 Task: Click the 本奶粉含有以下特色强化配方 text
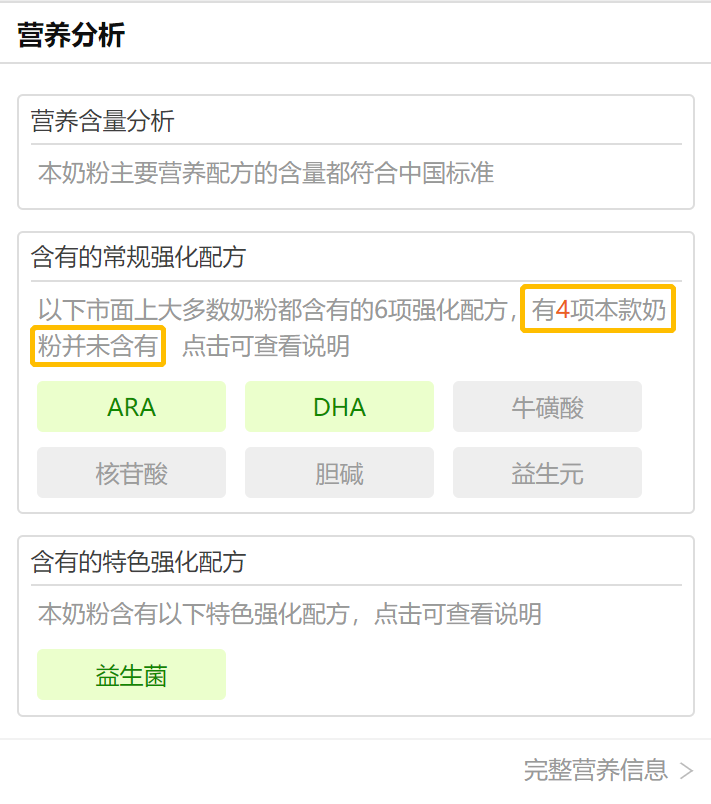point(195,613)
